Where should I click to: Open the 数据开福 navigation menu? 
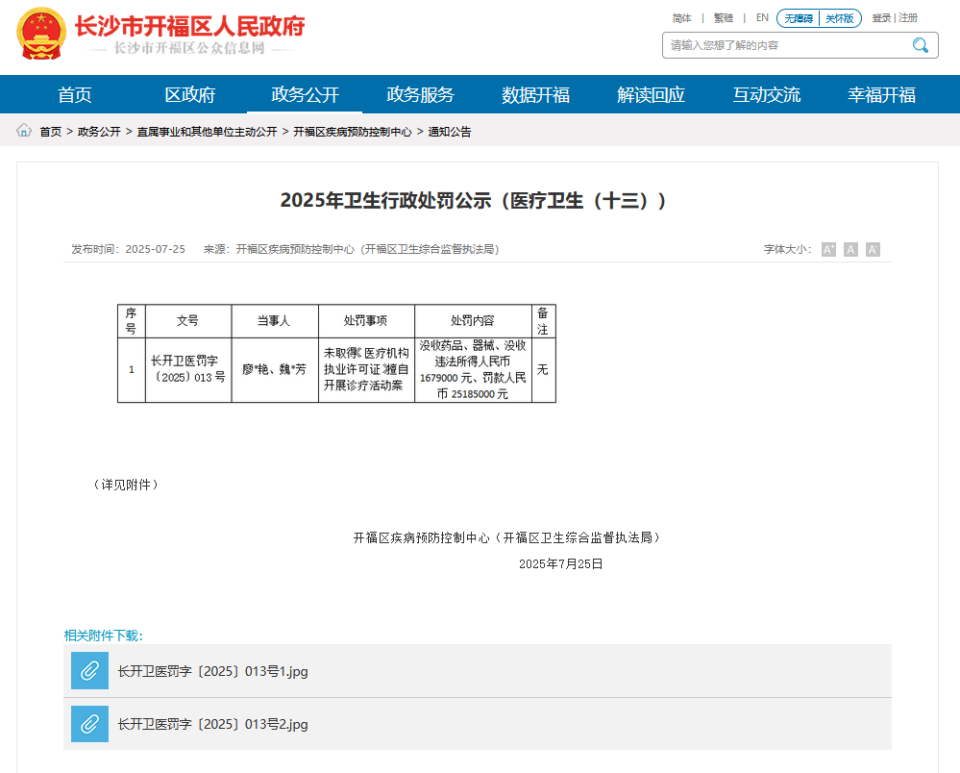(536, 94)
